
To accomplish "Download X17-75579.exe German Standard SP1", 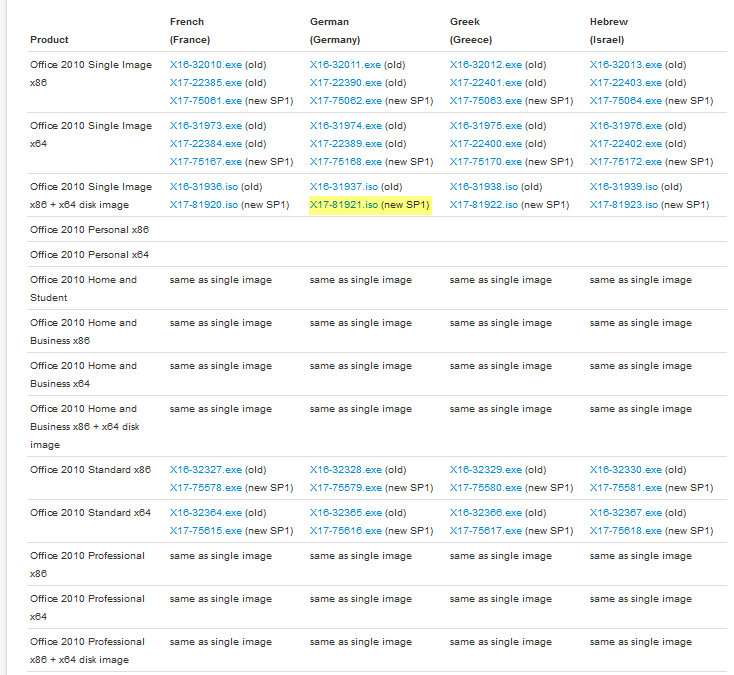I will [x=345, y=488].
